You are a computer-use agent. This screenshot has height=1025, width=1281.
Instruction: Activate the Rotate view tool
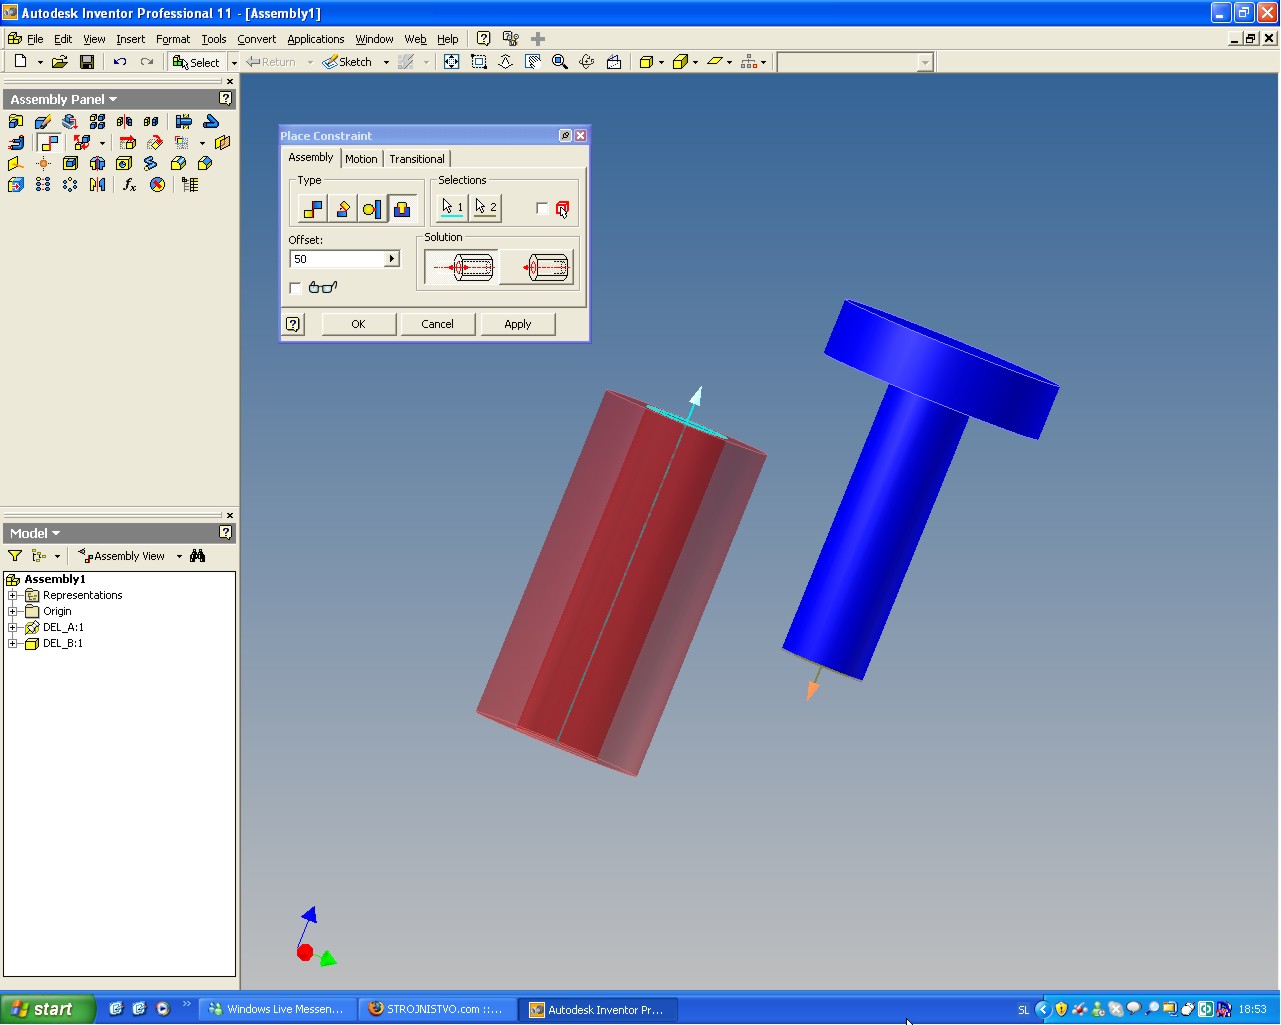click(x=587, y=62)
